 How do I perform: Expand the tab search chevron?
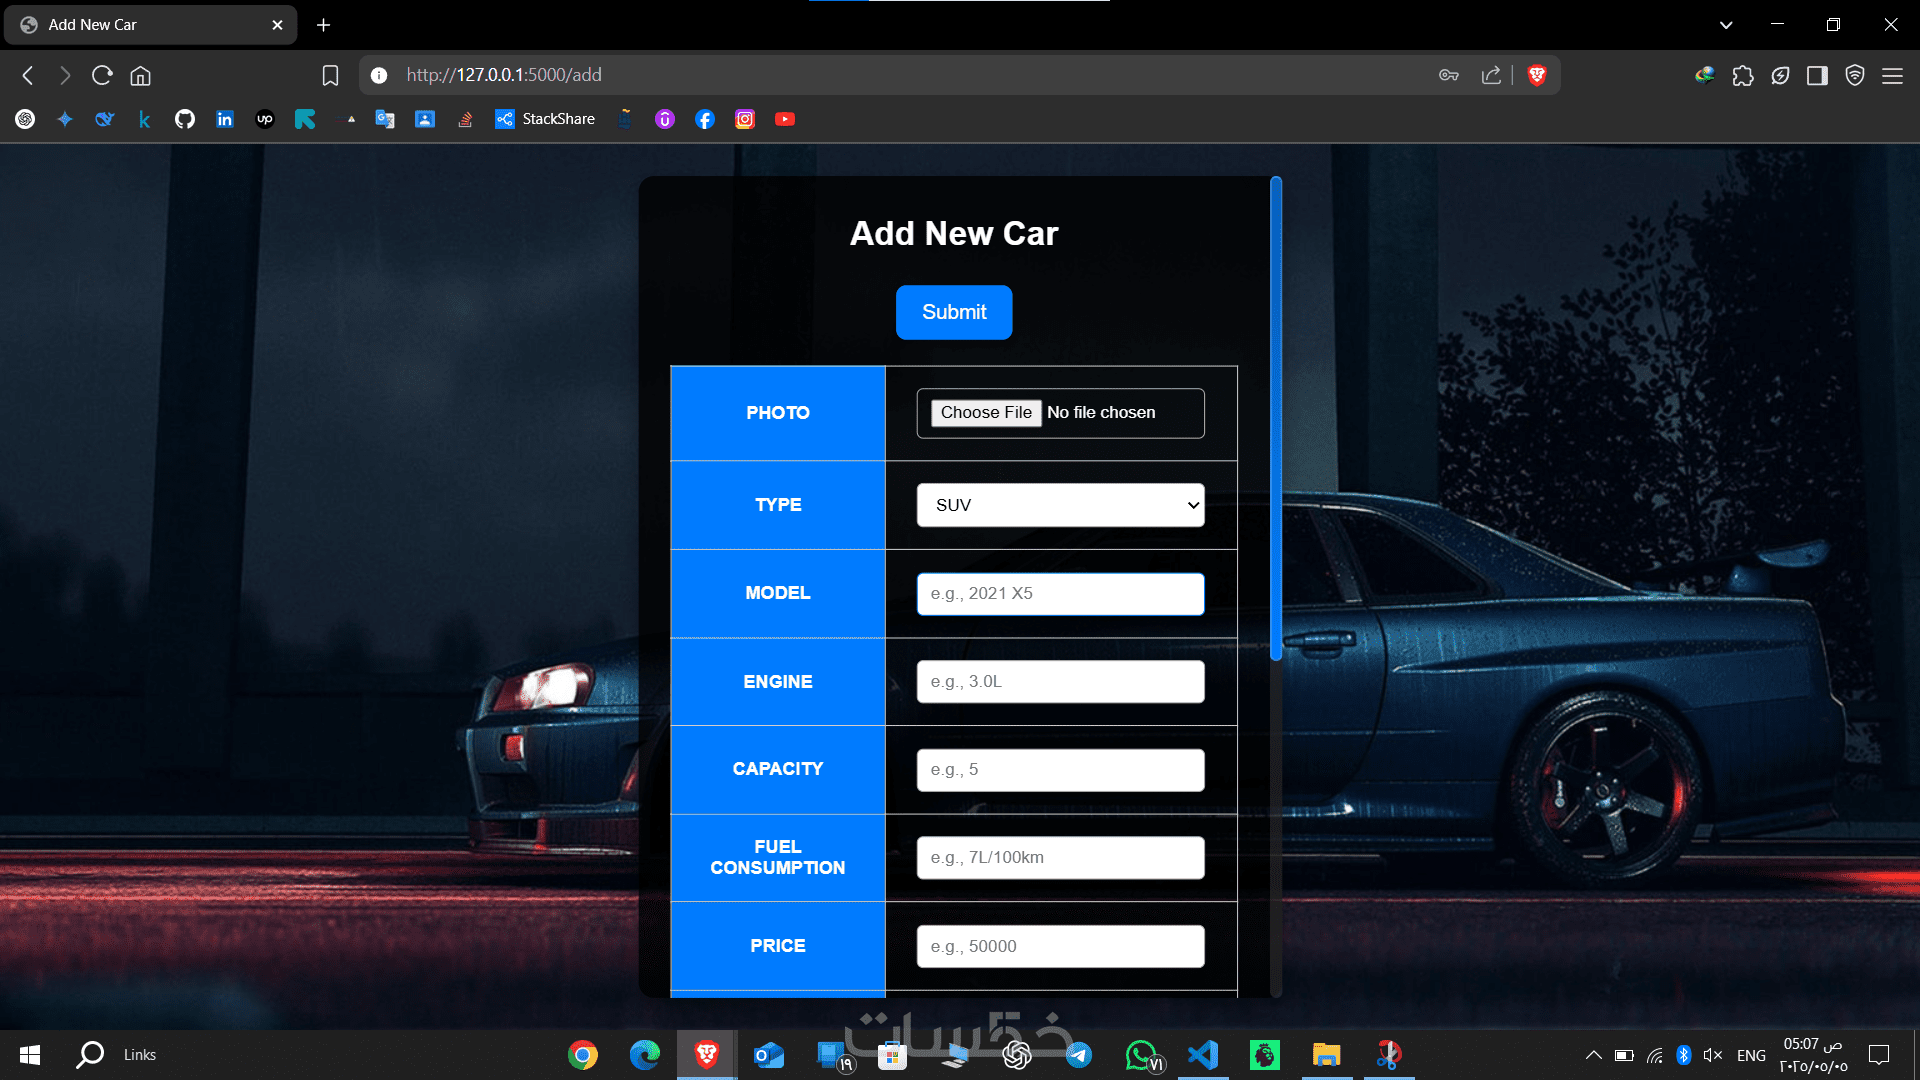coord(1726,25)
